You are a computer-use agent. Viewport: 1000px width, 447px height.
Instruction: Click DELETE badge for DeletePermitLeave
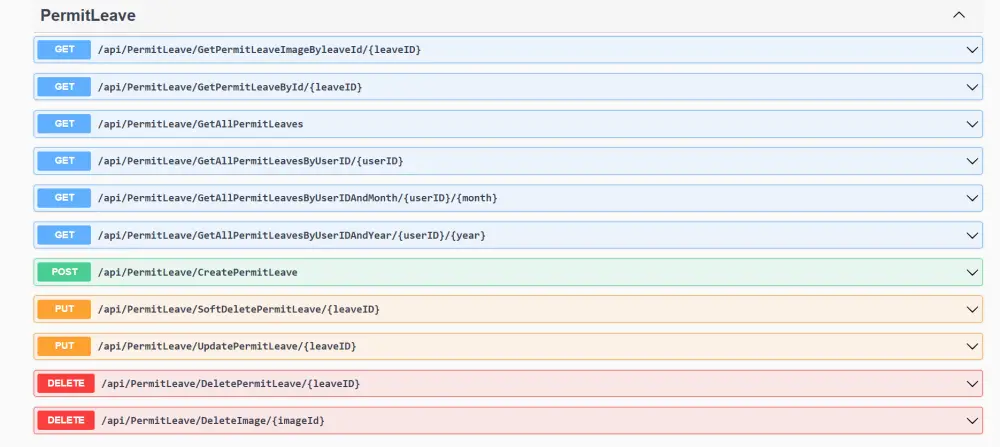[66, 383]
